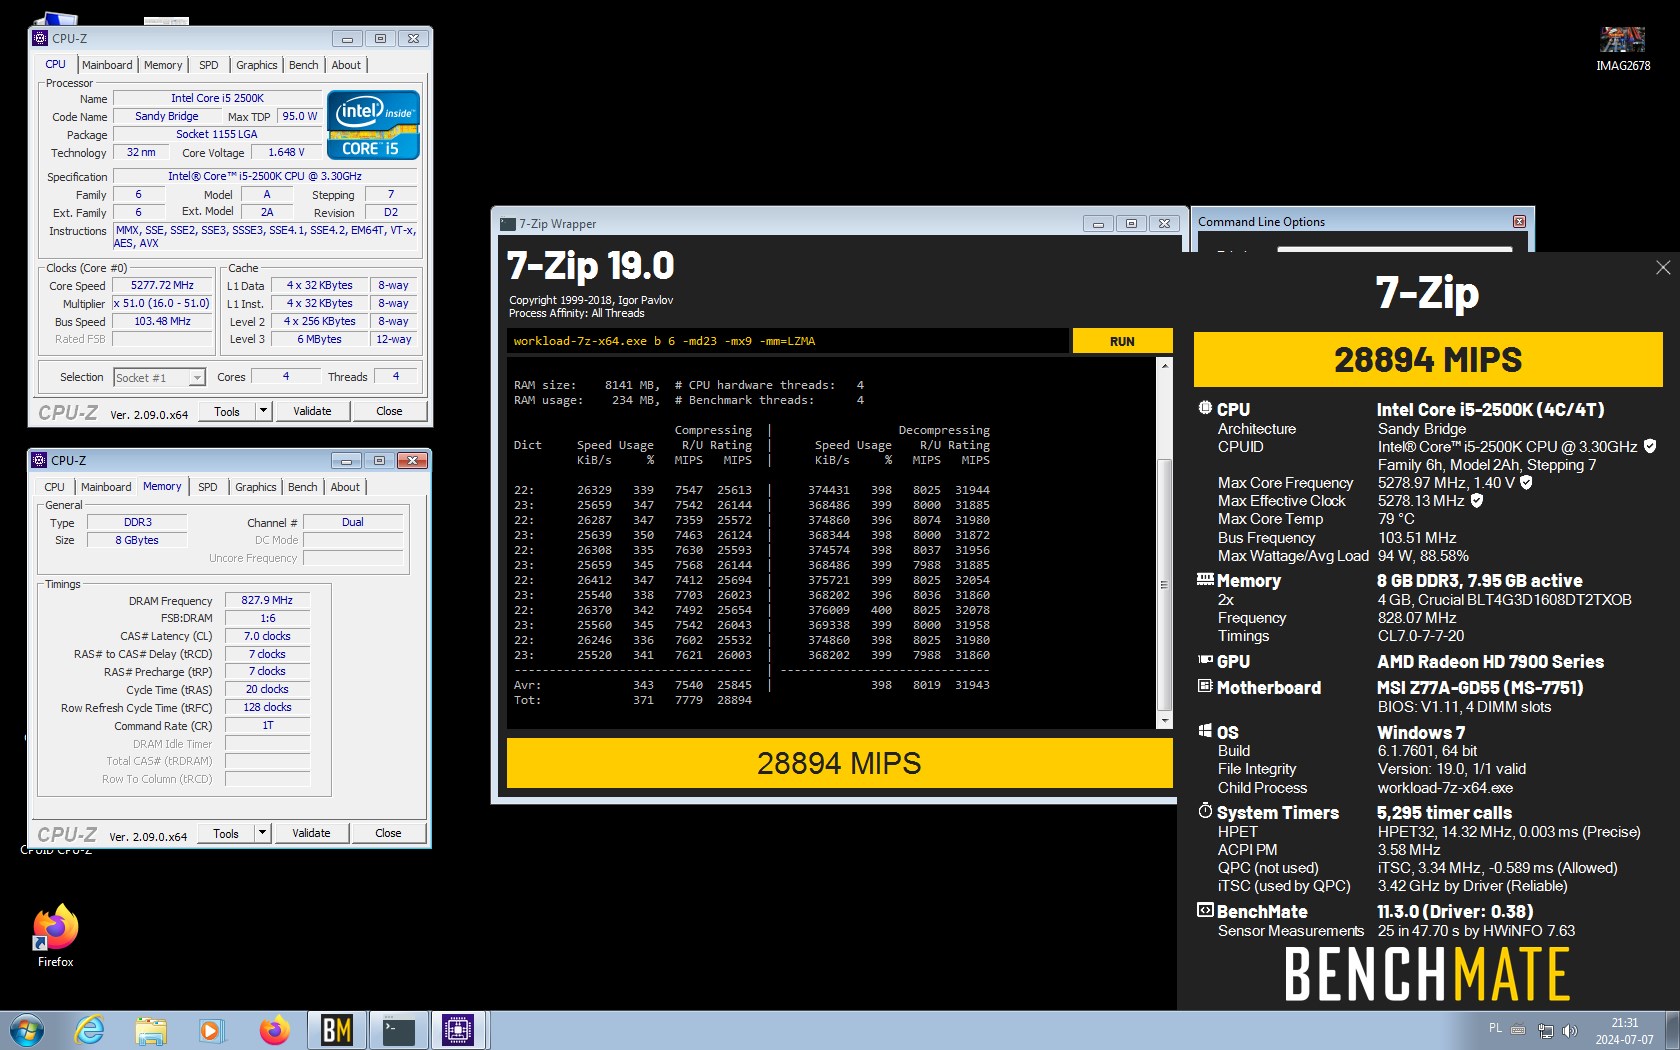Screen dimensions: 1680x1050
Task: Click volume speaker icon in system tray
Action: [x=1569, y=1030]
